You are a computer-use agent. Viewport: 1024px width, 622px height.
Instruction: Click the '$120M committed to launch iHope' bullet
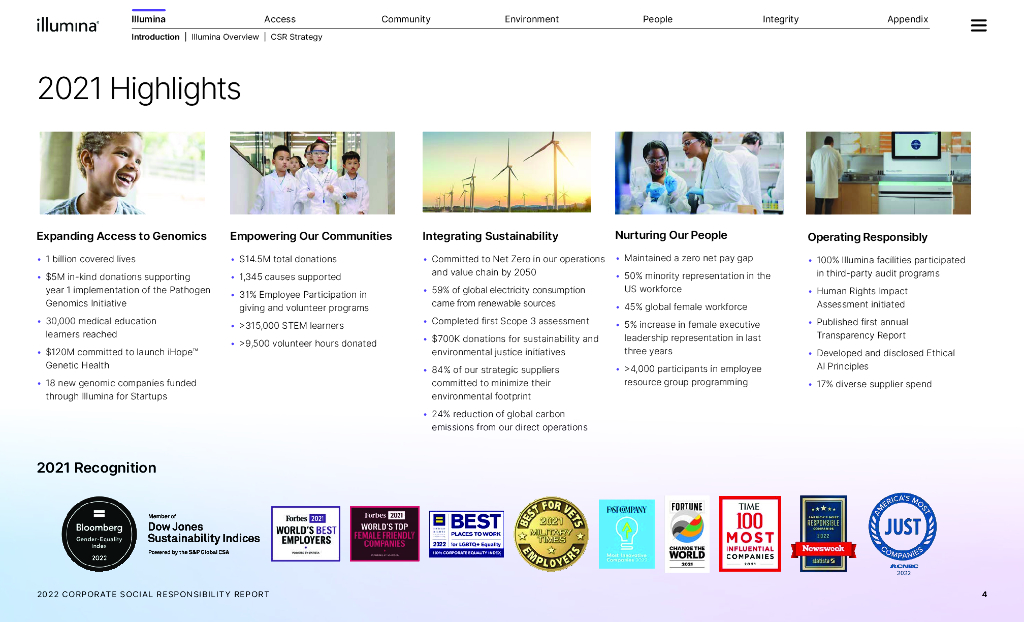point(122,358)
